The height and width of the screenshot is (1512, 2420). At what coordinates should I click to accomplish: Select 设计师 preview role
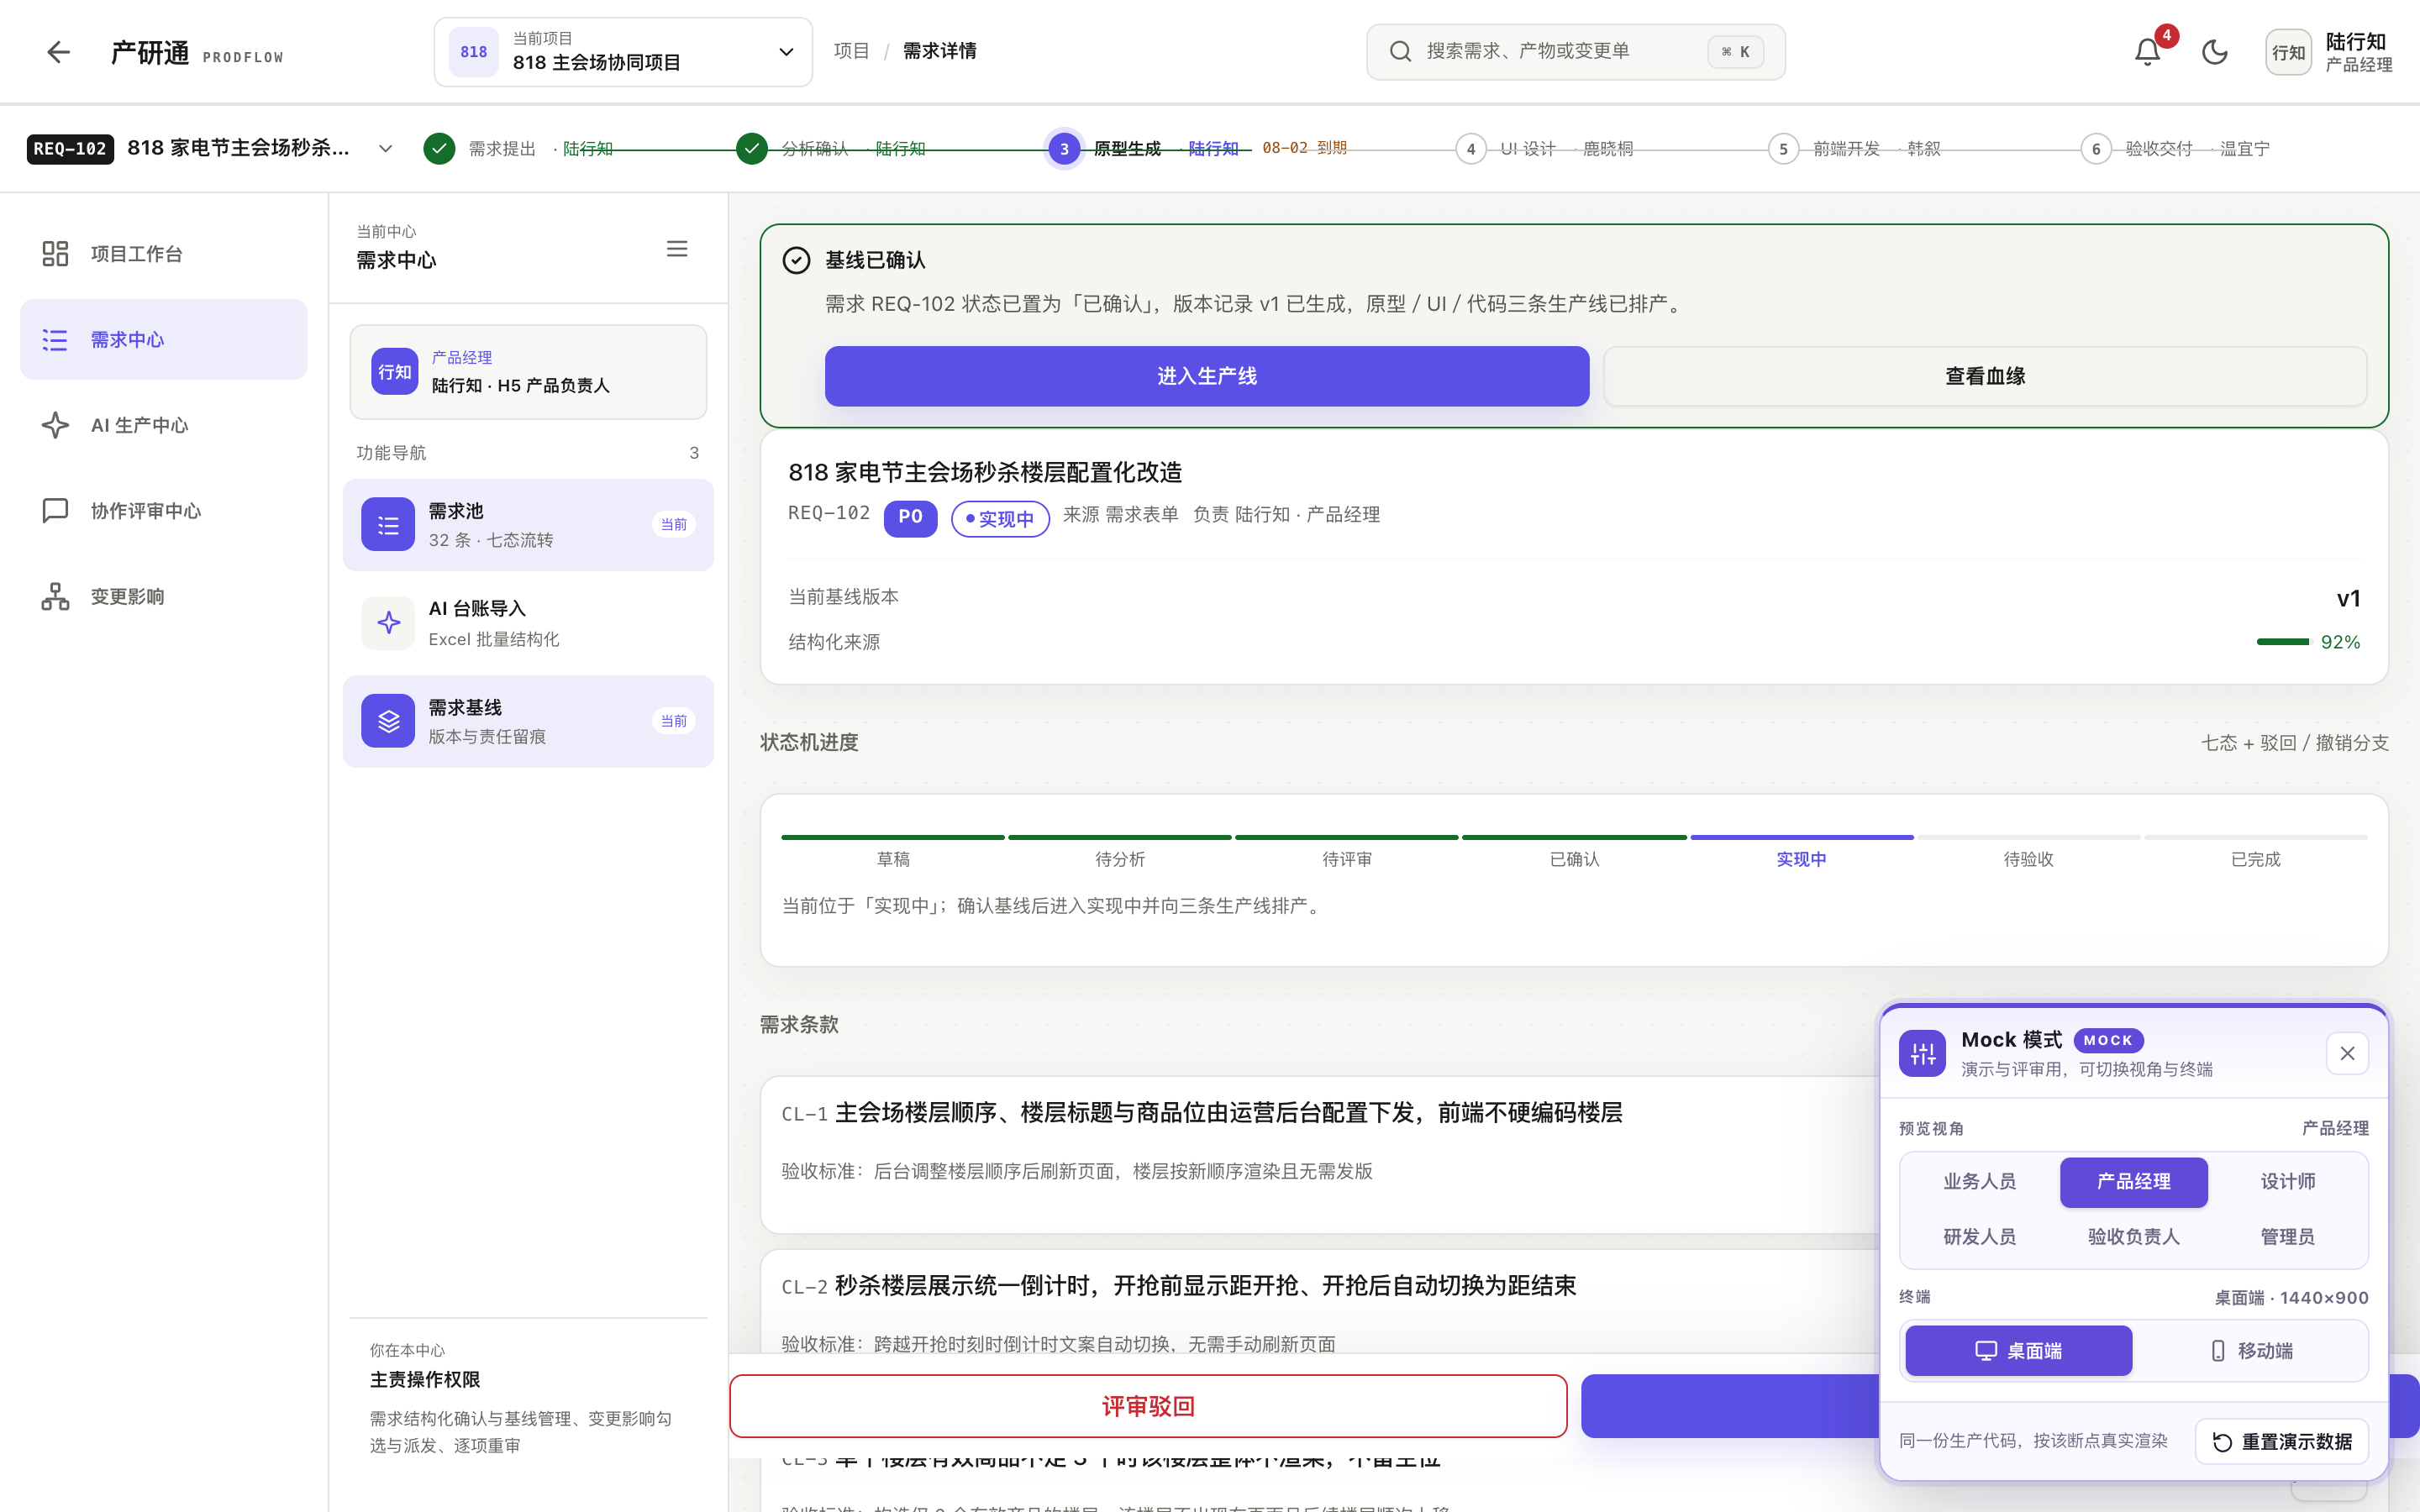(x=2288, y=1182)
